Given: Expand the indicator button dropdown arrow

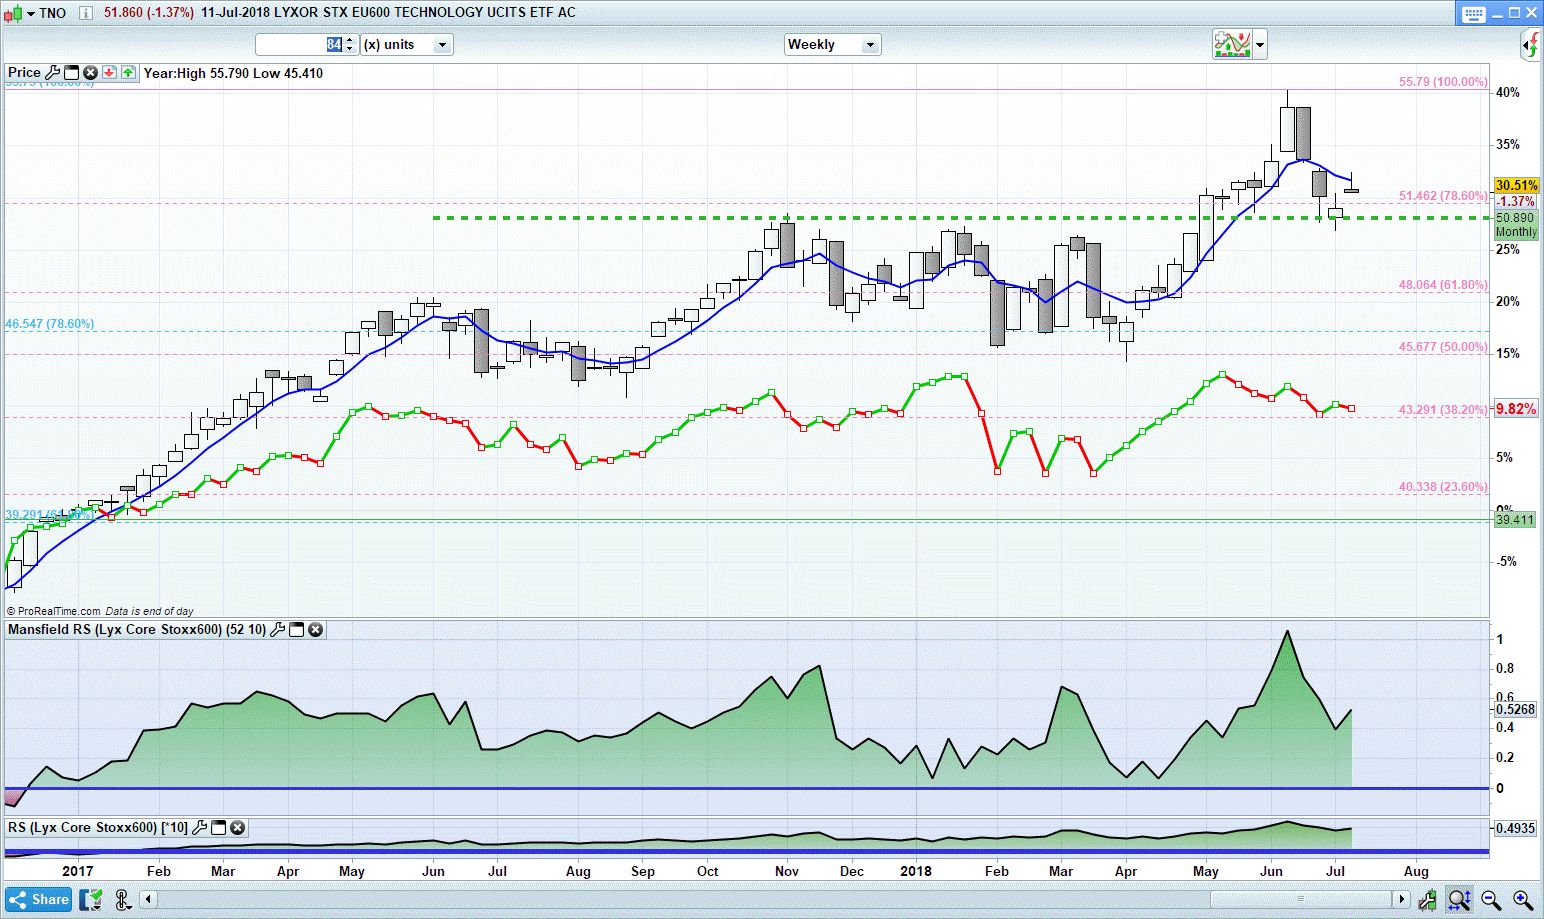Looking at the screenshot, I should tap(1260, 44).
